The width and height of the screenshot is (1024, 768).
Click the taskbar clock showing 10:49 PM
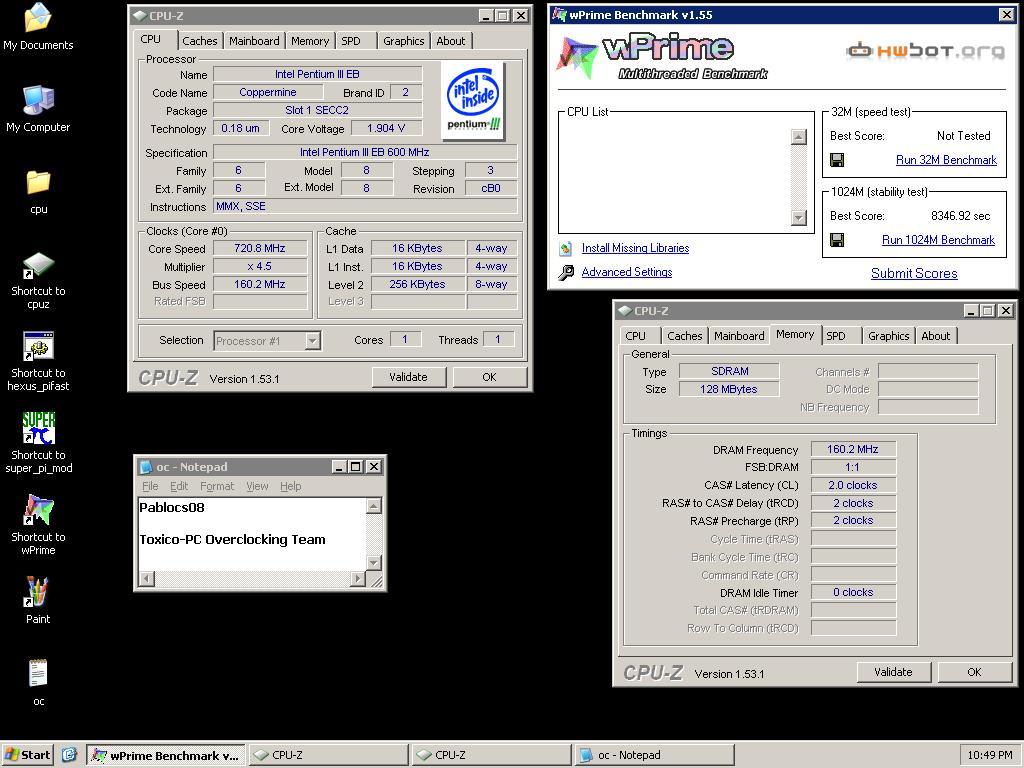[990, 755]
